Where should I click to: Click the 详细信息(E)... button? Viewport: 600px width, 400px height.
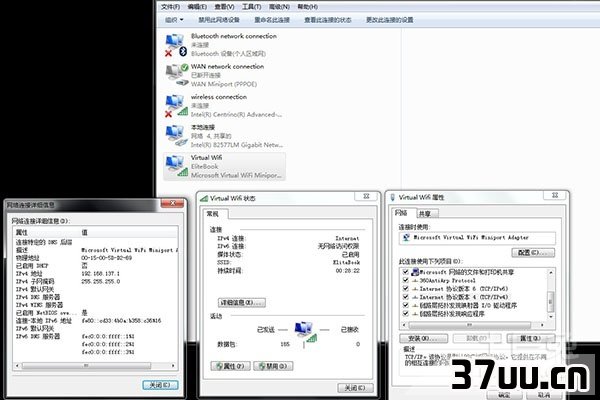(x=241, y=303)
